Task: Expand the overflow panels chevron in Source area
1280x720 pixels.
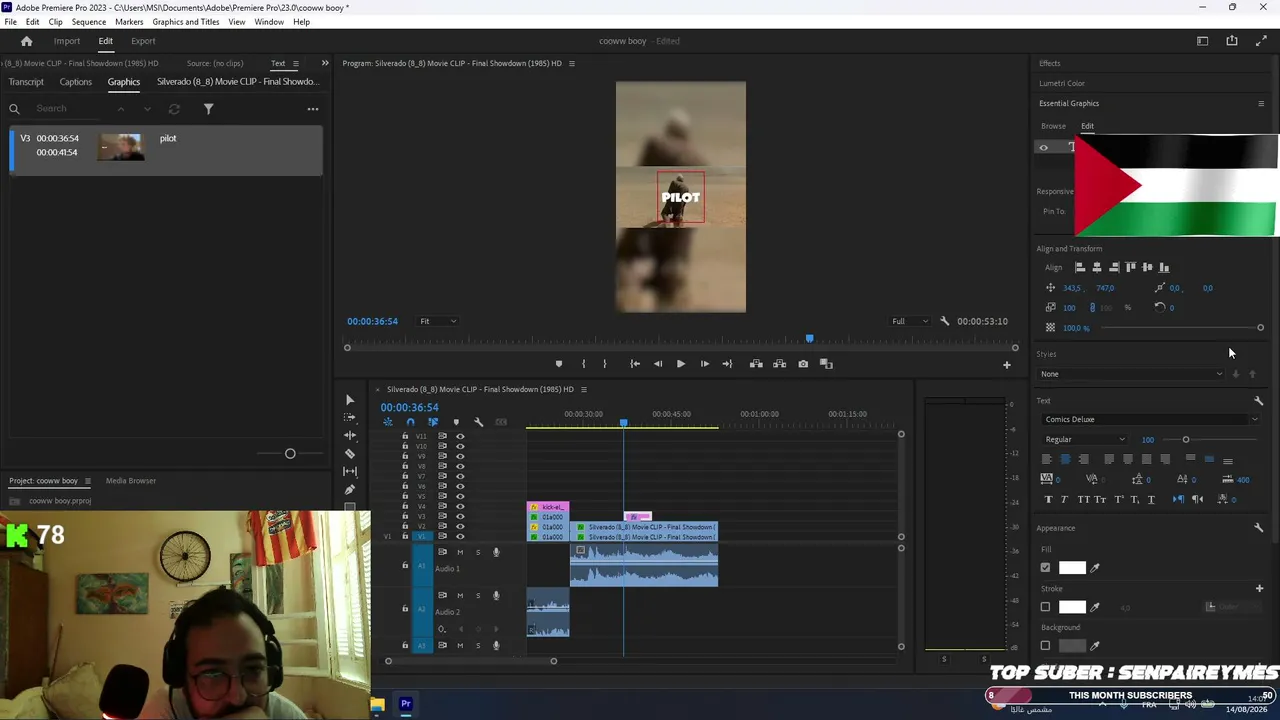Action: click(324, 63)
